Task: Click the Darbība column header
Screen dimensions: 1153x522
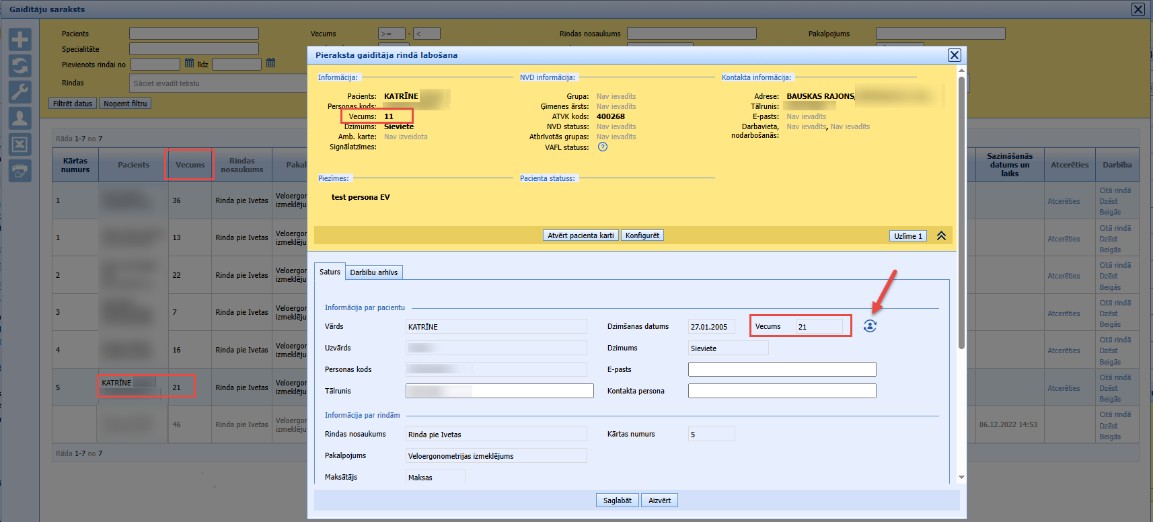Action: pyautogui.click(x=1116, y=165)
